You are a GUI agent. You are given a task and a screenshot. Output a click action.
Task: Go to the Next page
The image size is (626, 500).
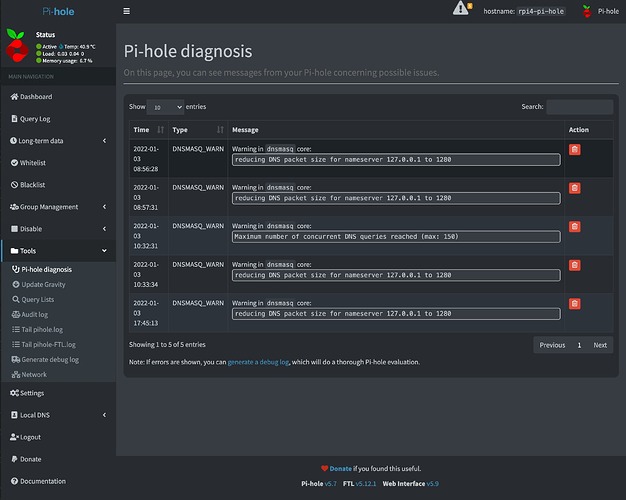click(599, 345)
